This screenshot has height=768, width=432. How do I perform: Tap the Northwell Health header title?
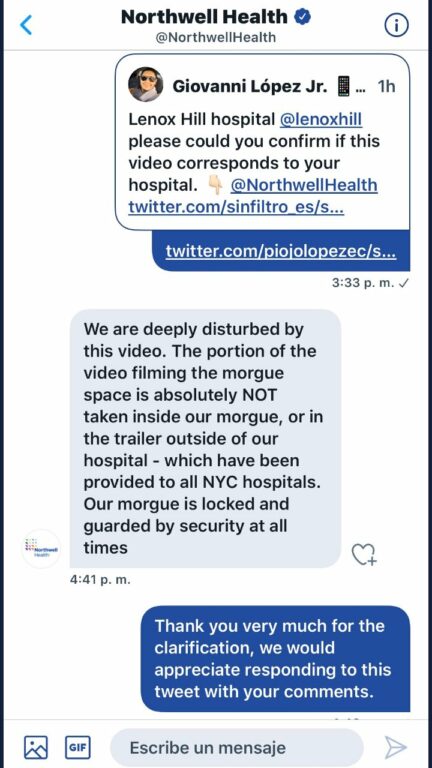click(x=204, y=17)
